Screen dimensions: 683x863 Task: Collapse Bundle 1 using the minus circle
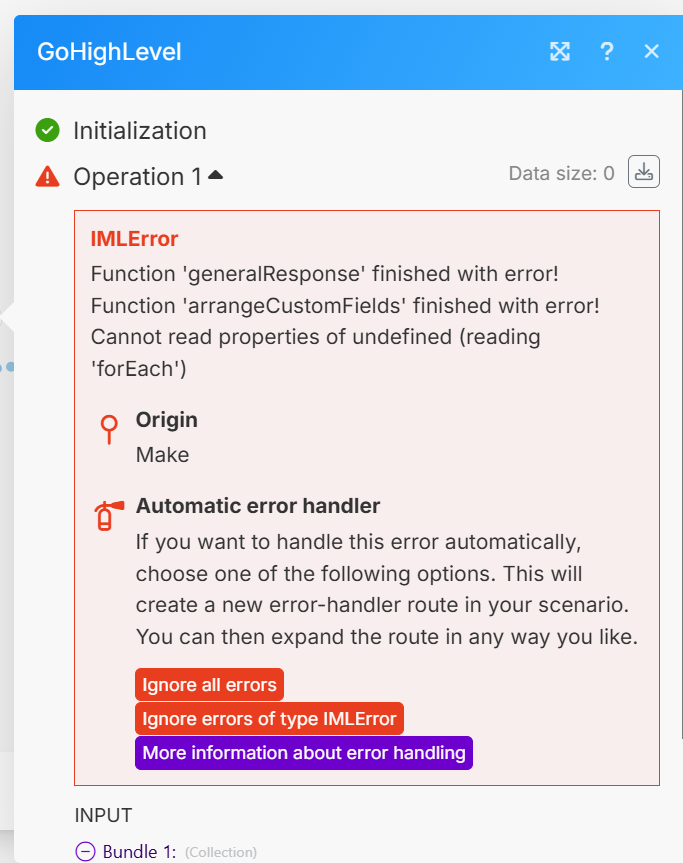[86, 851]
